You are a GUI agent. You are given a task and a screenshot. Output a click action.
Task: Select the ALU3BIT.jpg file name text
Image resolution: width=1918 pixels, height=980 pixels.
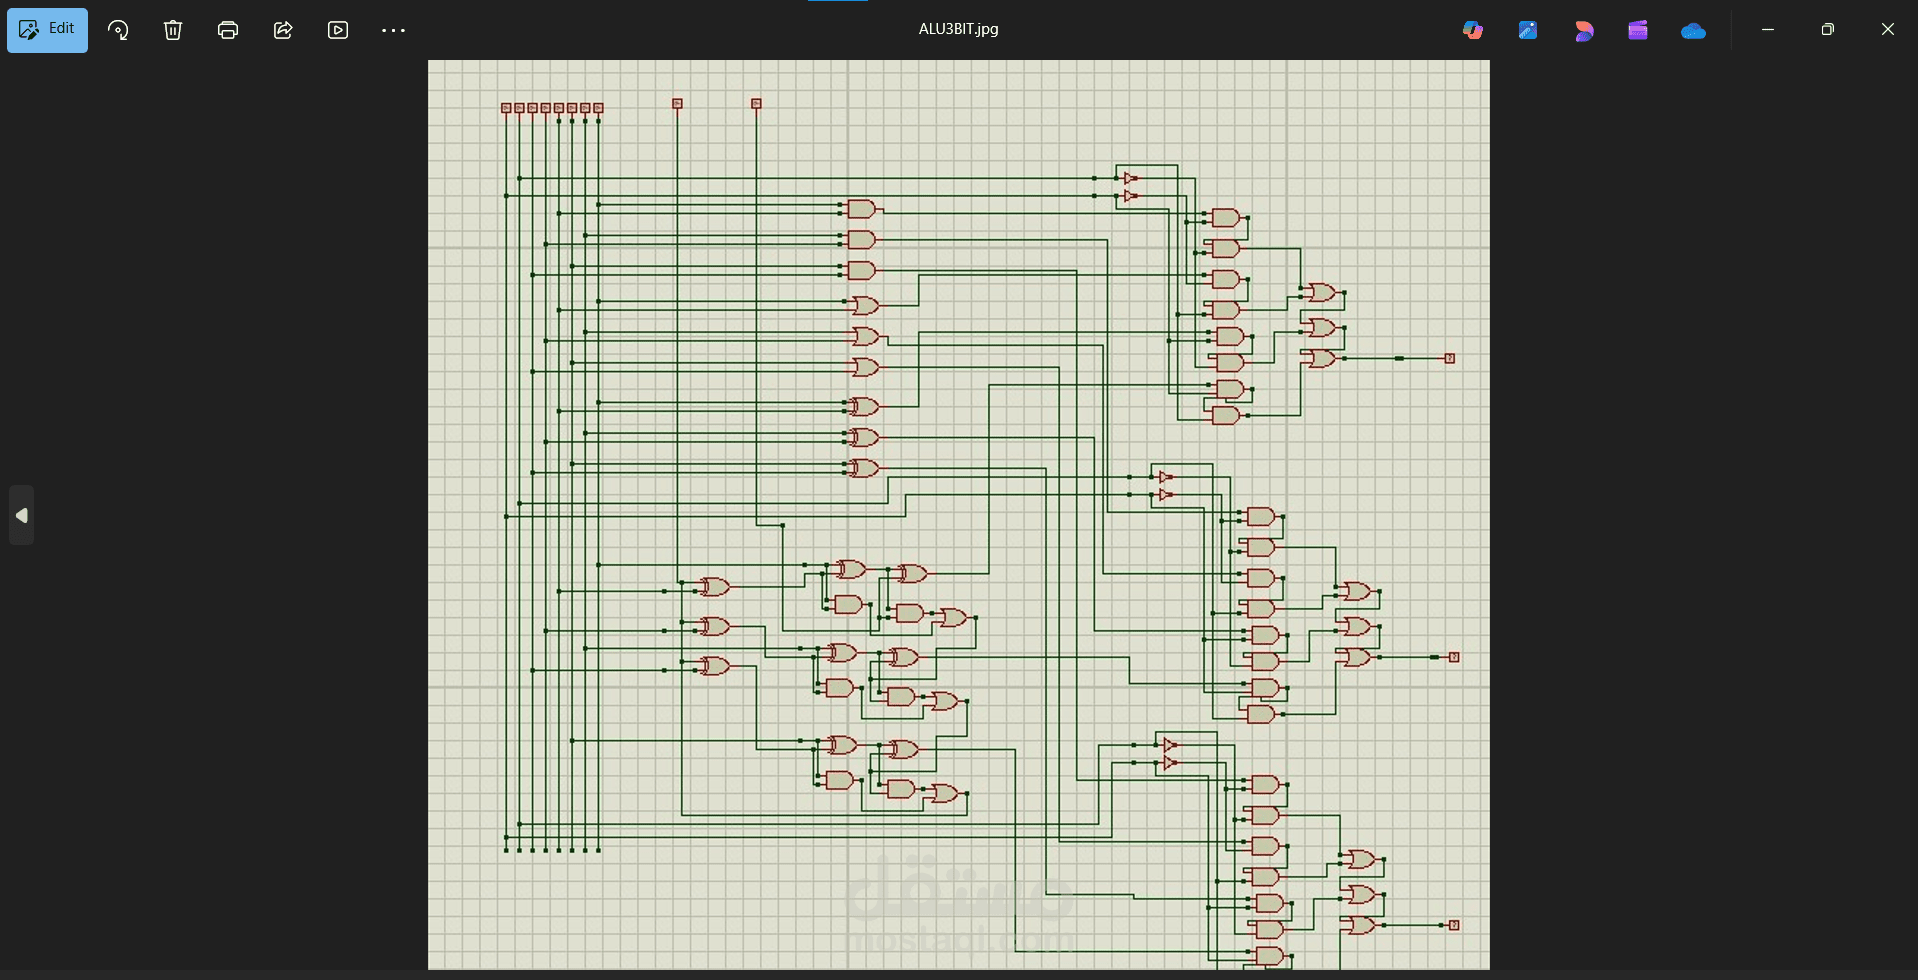(x=958, y=29)
